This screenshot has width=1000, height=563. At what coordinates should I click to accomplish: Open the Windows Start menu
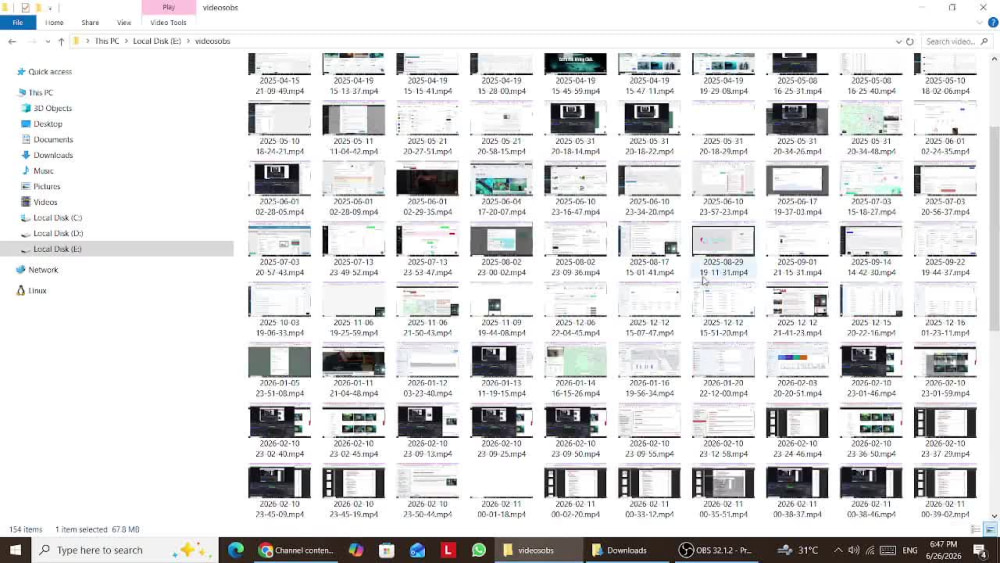(15, 550)
